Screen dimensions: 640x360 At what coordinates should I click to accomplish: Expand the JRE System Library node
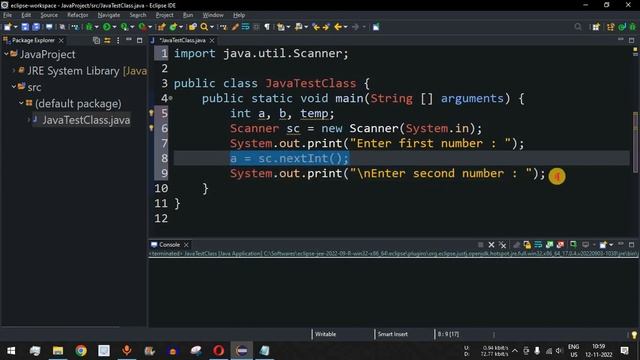click(13, 71)
